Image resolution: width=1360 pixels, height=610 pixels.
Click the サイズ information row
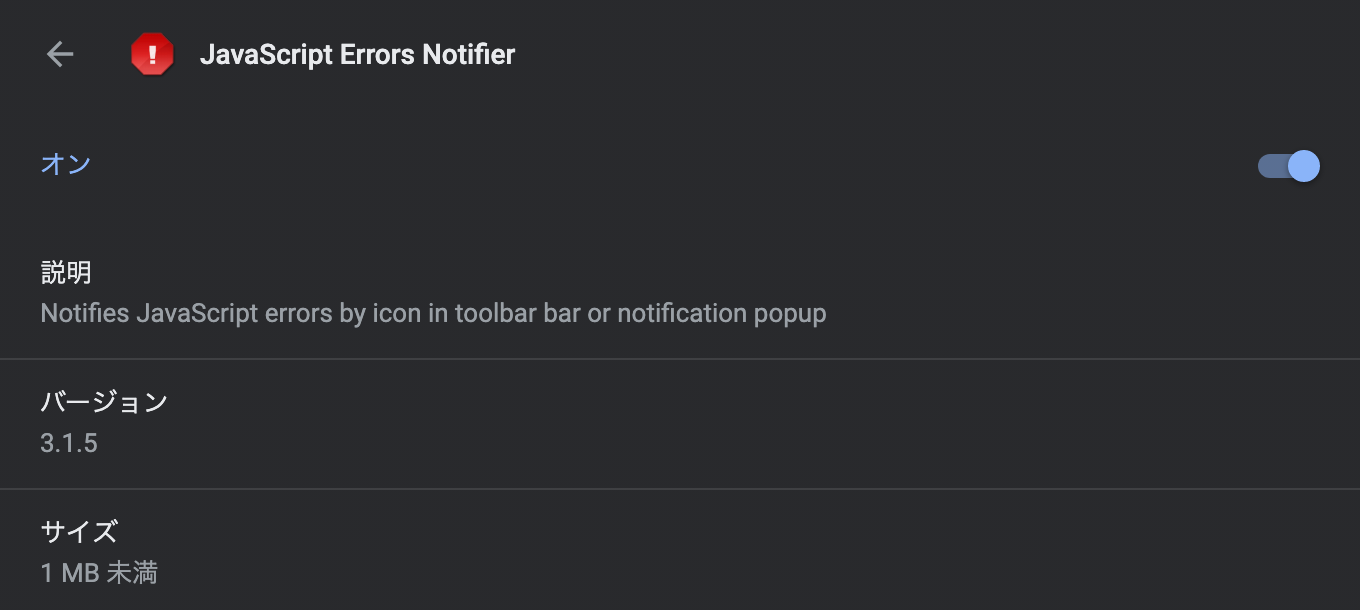coord(680,552)
